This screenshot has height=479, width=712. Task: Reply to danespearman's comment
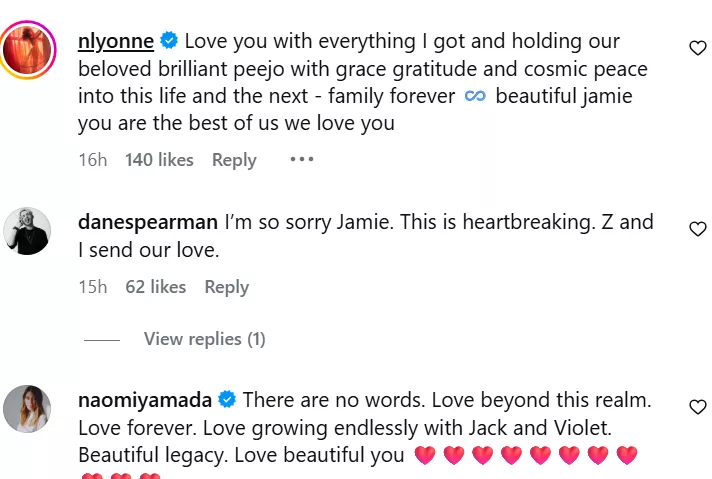pos(226,287)
